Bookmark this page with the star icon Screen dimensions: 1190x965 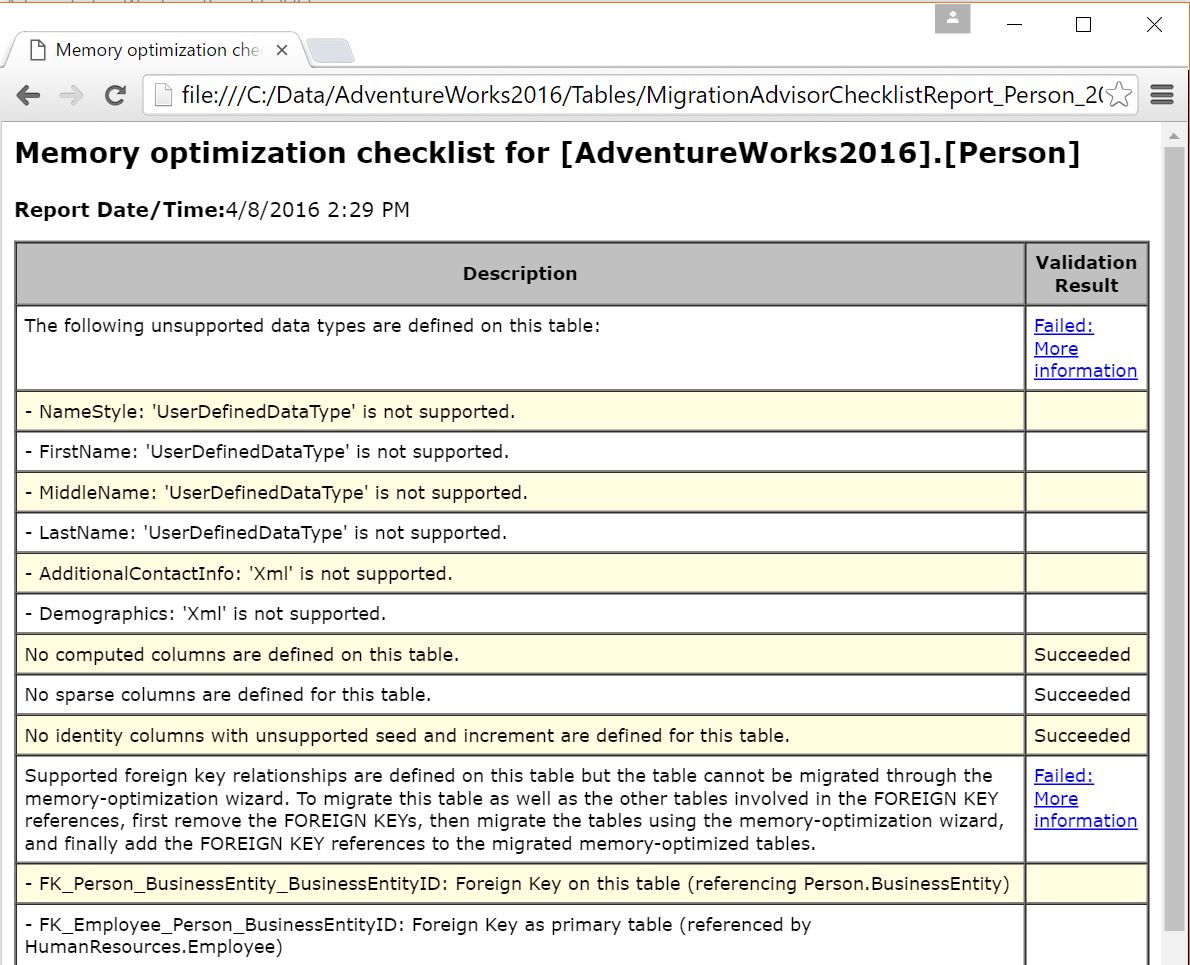pyautogui.click(x=1119, y=96)
